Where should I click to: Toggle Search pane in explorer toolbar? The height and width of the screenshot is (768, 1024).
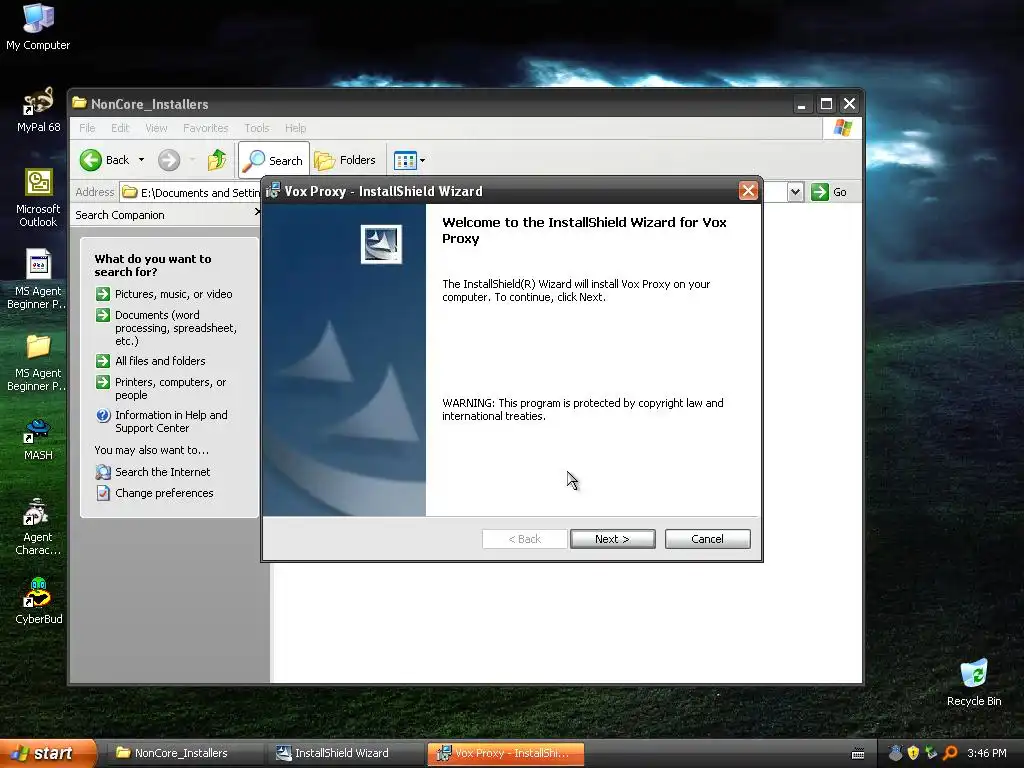274,160
